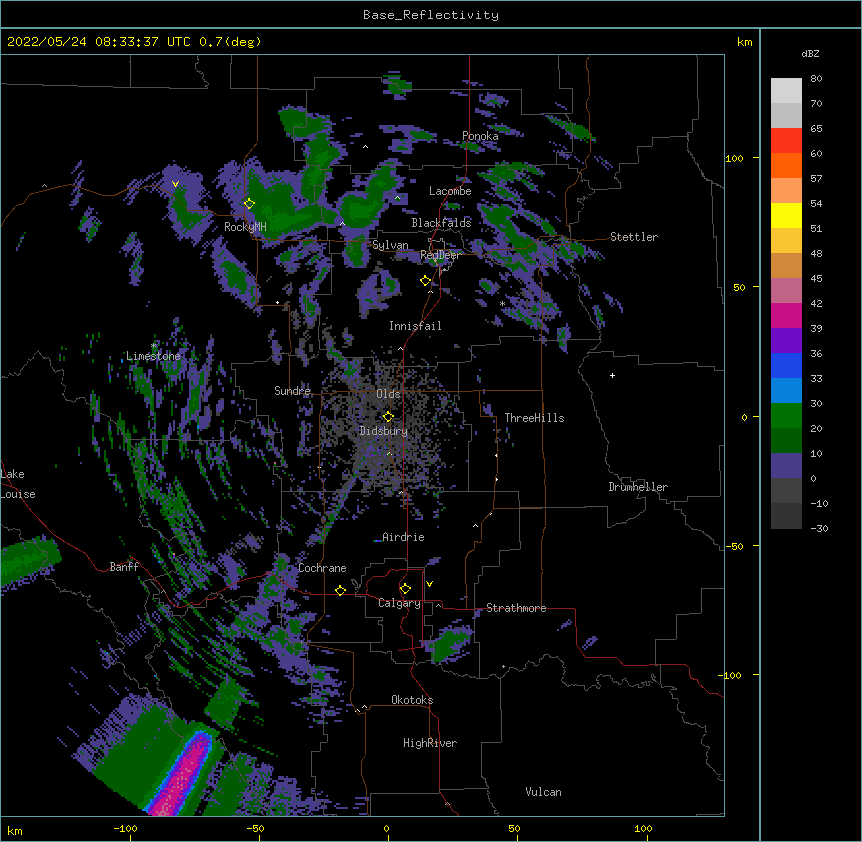
Task: Select the Strathmore map label
Action: [x=516, y=608]
